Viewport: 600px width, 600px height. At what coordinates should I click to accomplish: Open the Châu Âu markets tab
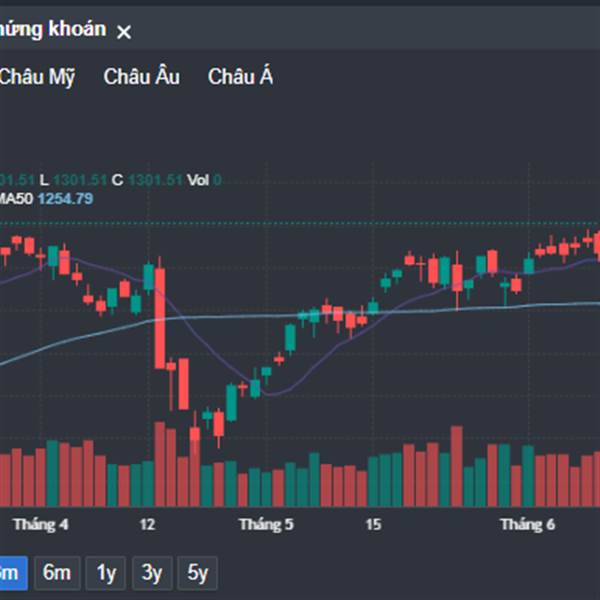pos(142,77)
